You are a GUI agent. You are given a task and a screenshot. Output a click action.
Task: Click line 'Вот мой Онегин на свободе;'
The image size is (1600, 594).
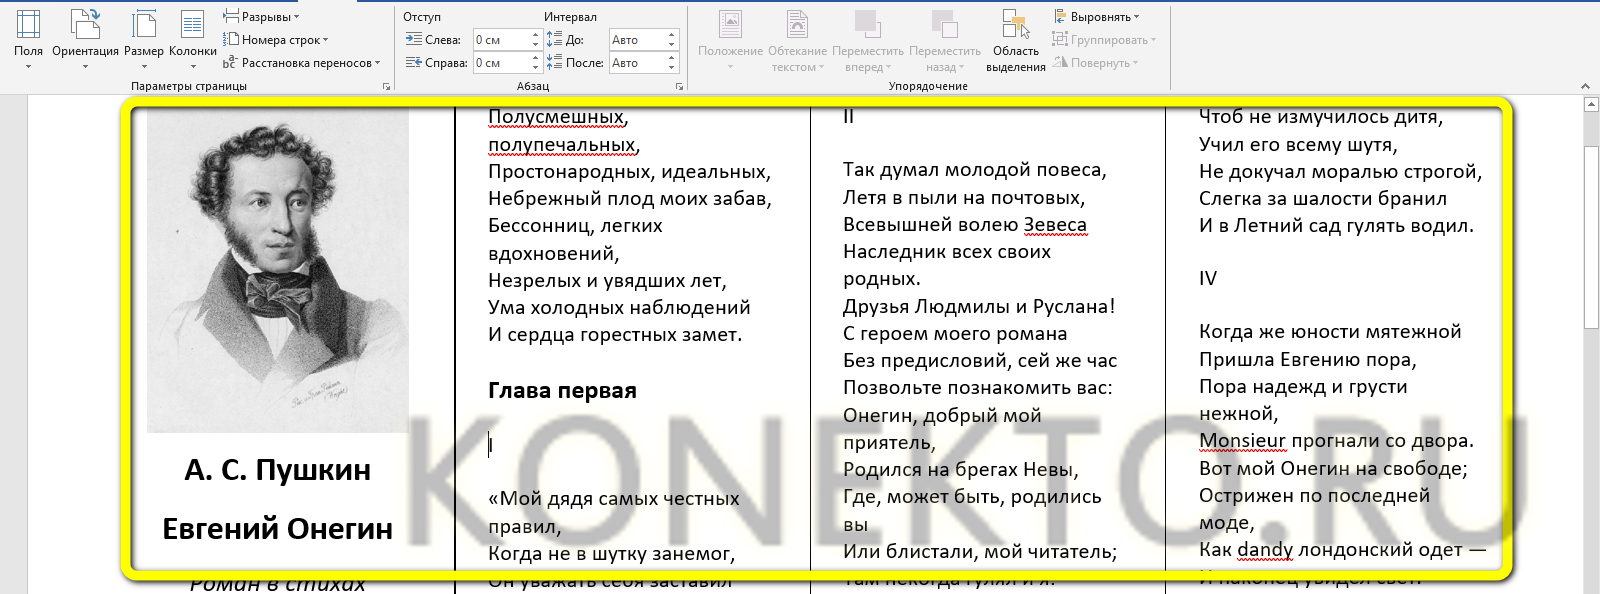[x=1333, y=469]
